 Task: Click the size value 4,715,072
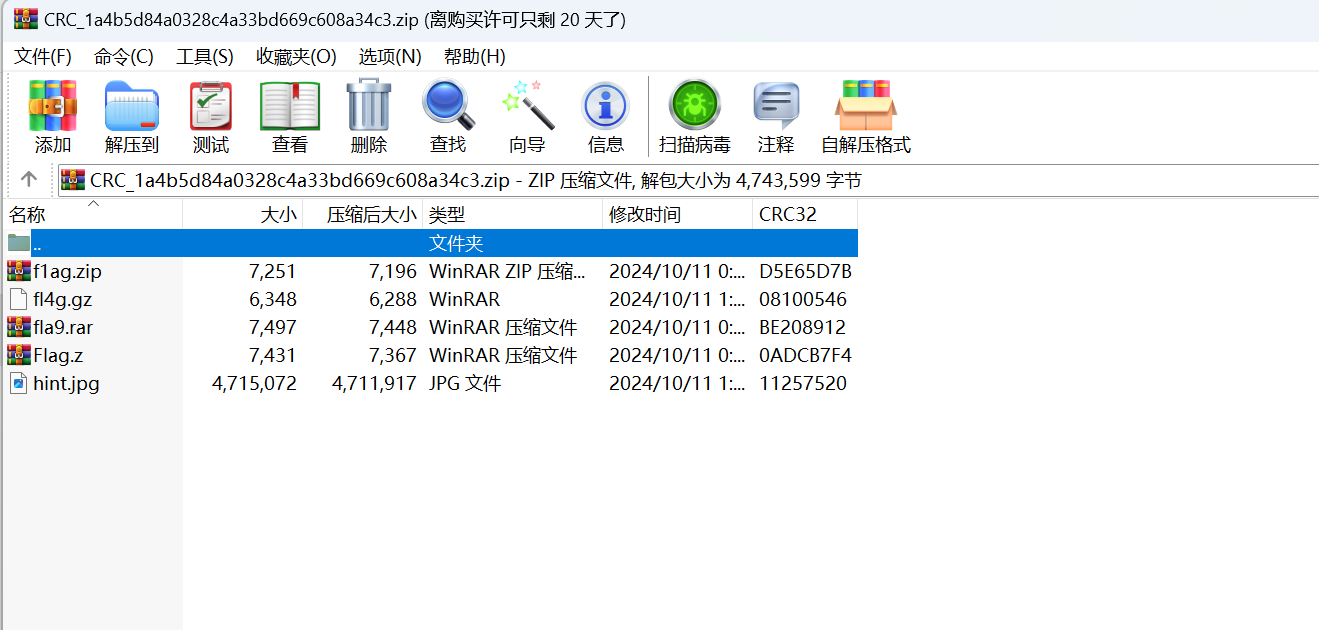click(x=254, y=383)
